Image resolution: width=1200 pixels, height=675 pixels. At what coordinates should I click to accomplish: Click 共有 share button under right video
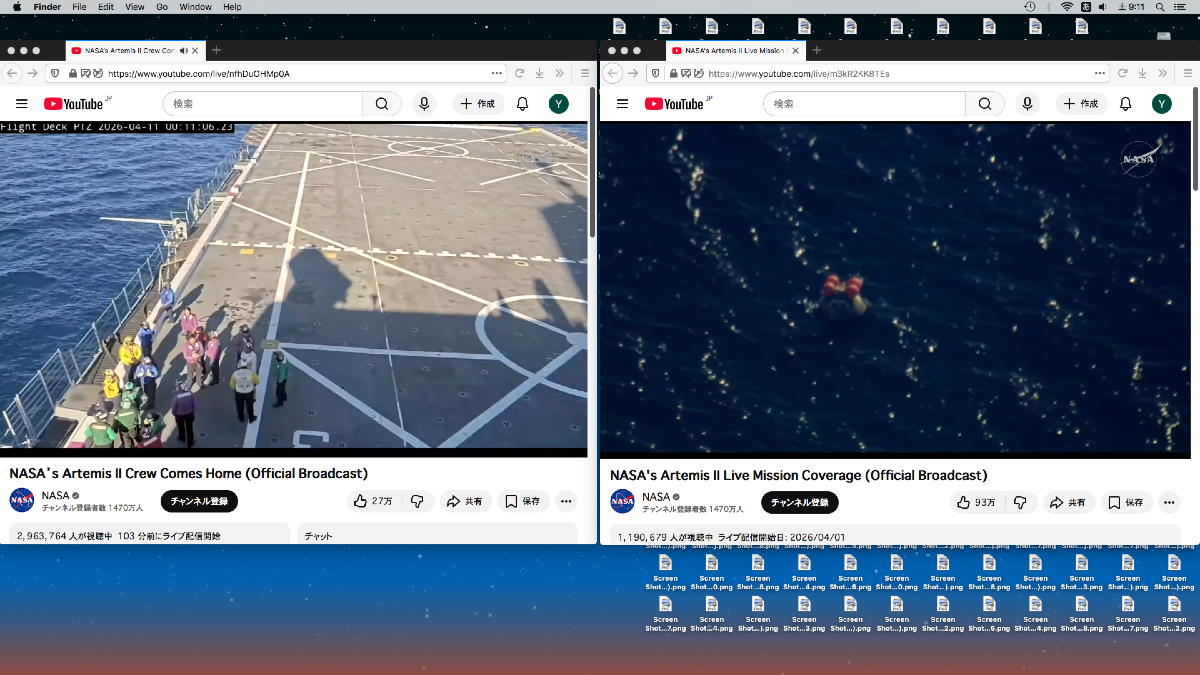(x=1068, y=502)
